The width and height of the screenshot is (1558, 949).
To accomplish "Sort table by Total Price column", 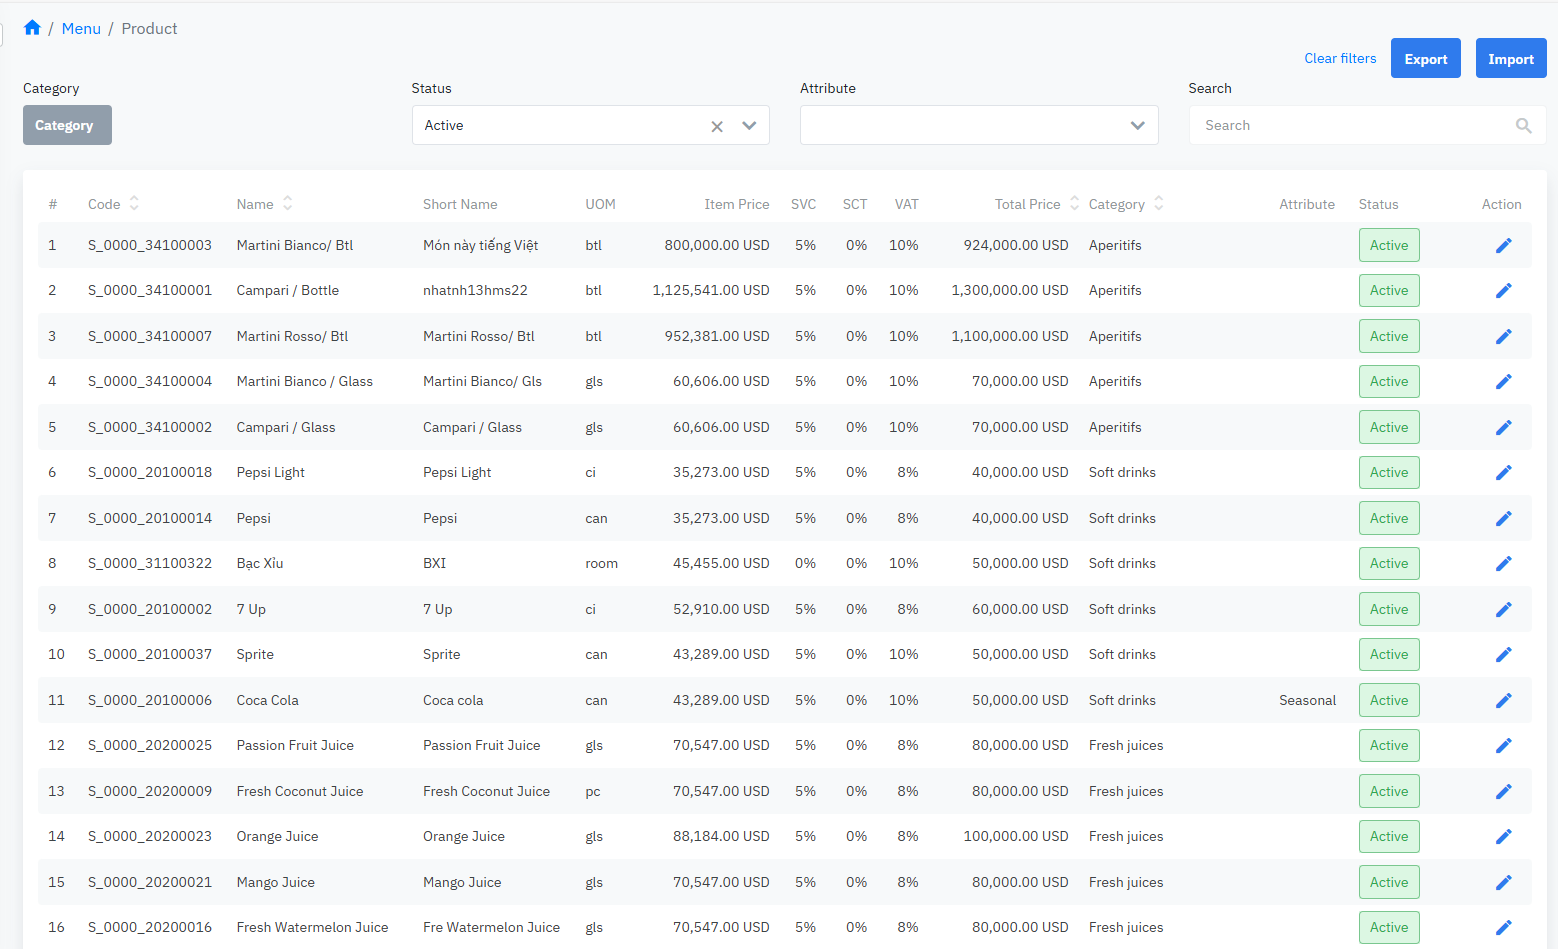I will click(1074, 204).
